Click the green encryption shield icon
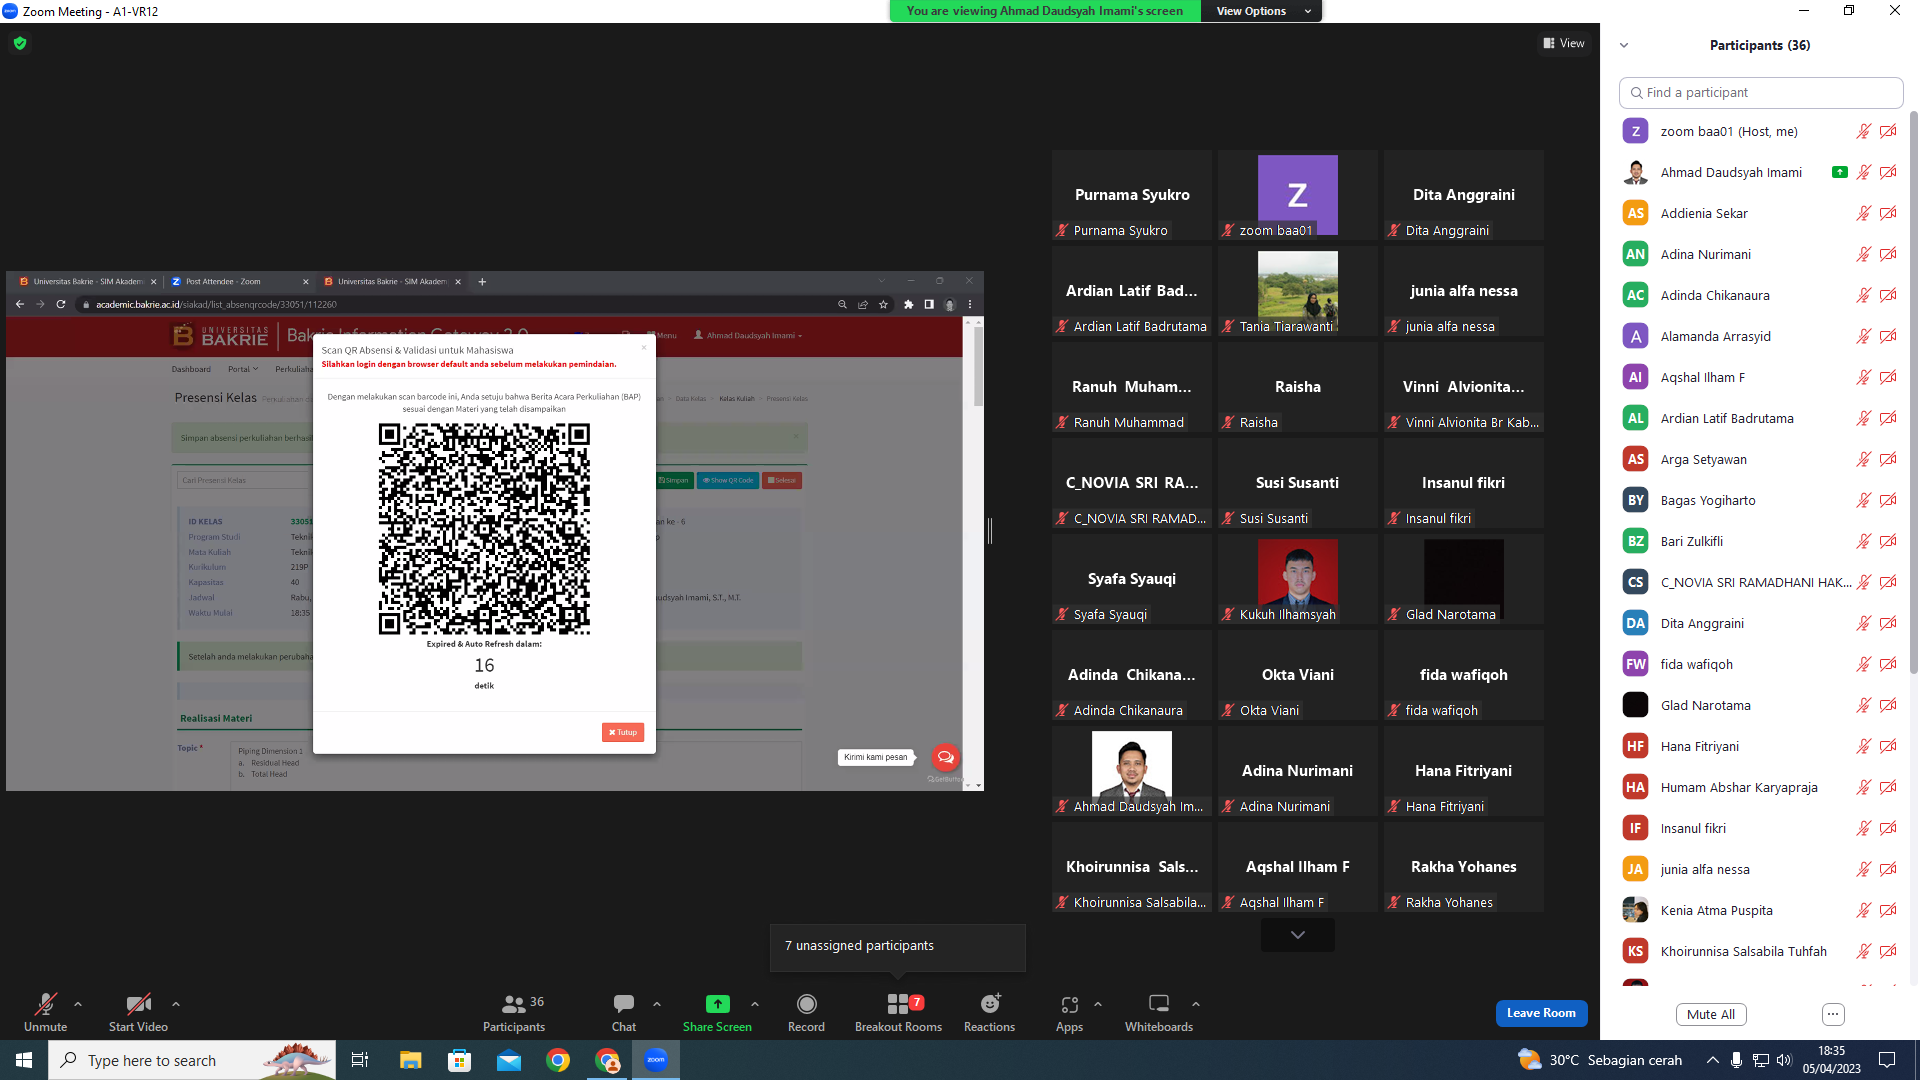 (x=20, y=43)
